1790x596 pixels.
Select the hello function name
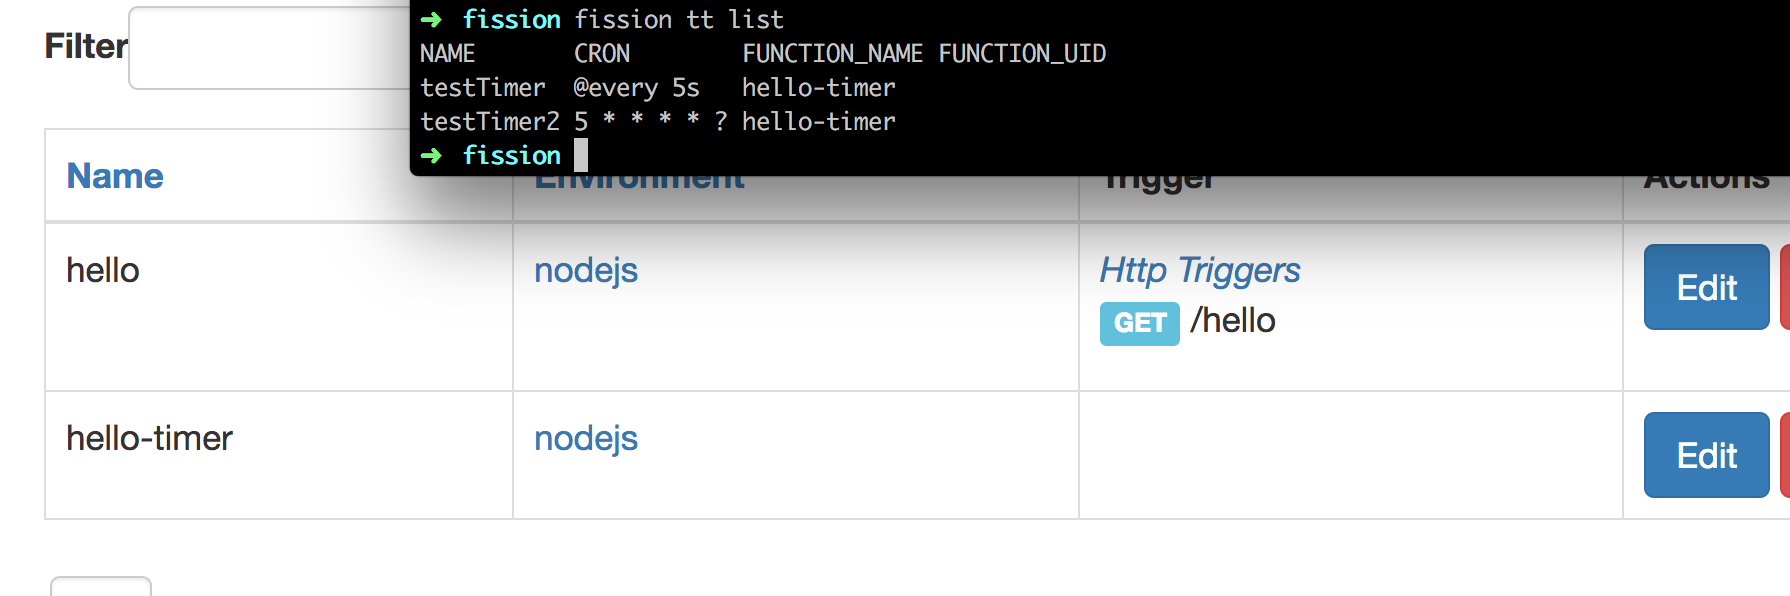tap(102, 270)
